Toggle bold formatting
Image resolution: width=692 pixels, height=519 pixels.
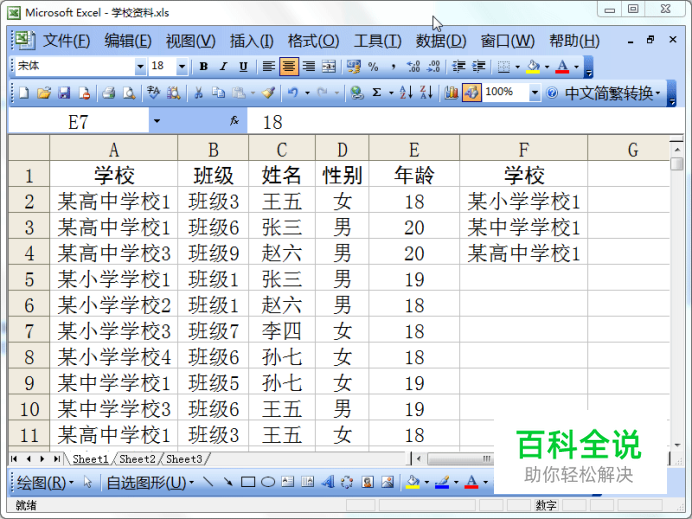point(203,67)
